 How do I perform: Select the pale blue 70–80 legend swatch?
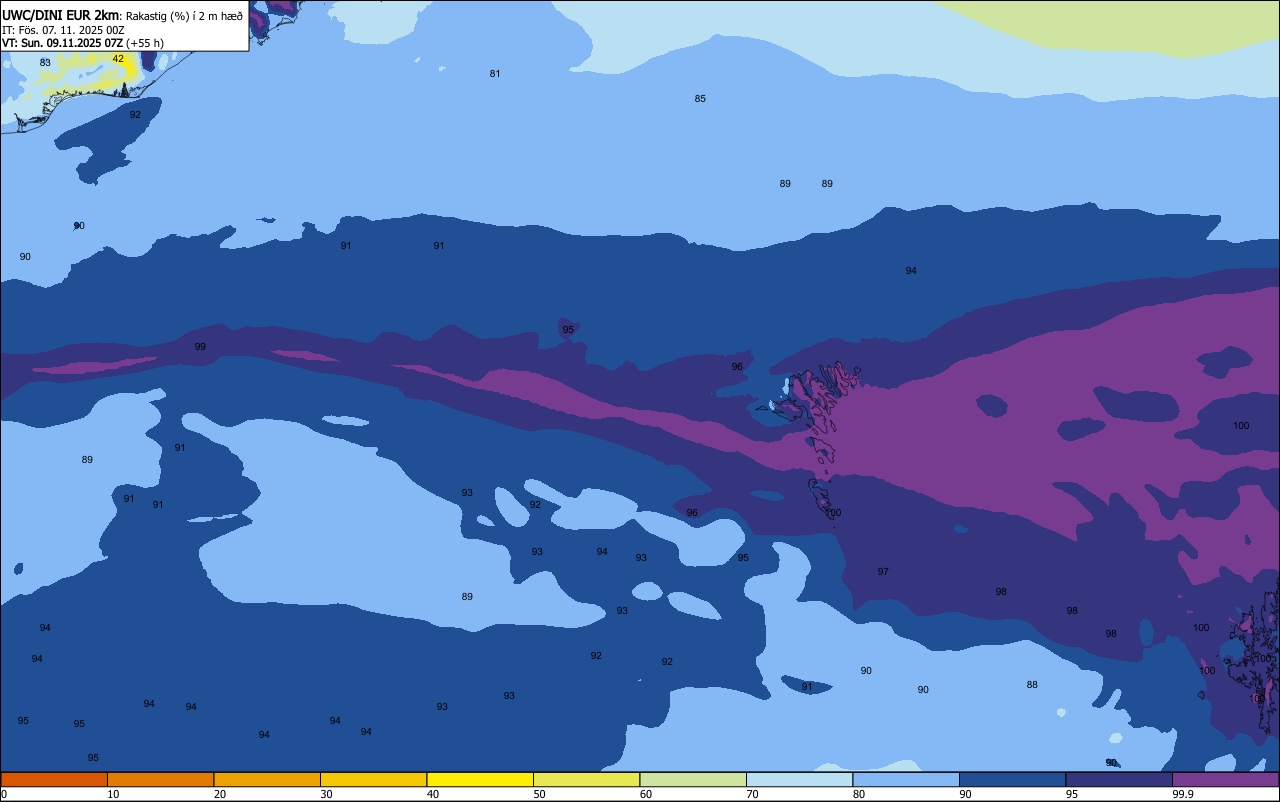pyautogui.click(x=799, y=779)
